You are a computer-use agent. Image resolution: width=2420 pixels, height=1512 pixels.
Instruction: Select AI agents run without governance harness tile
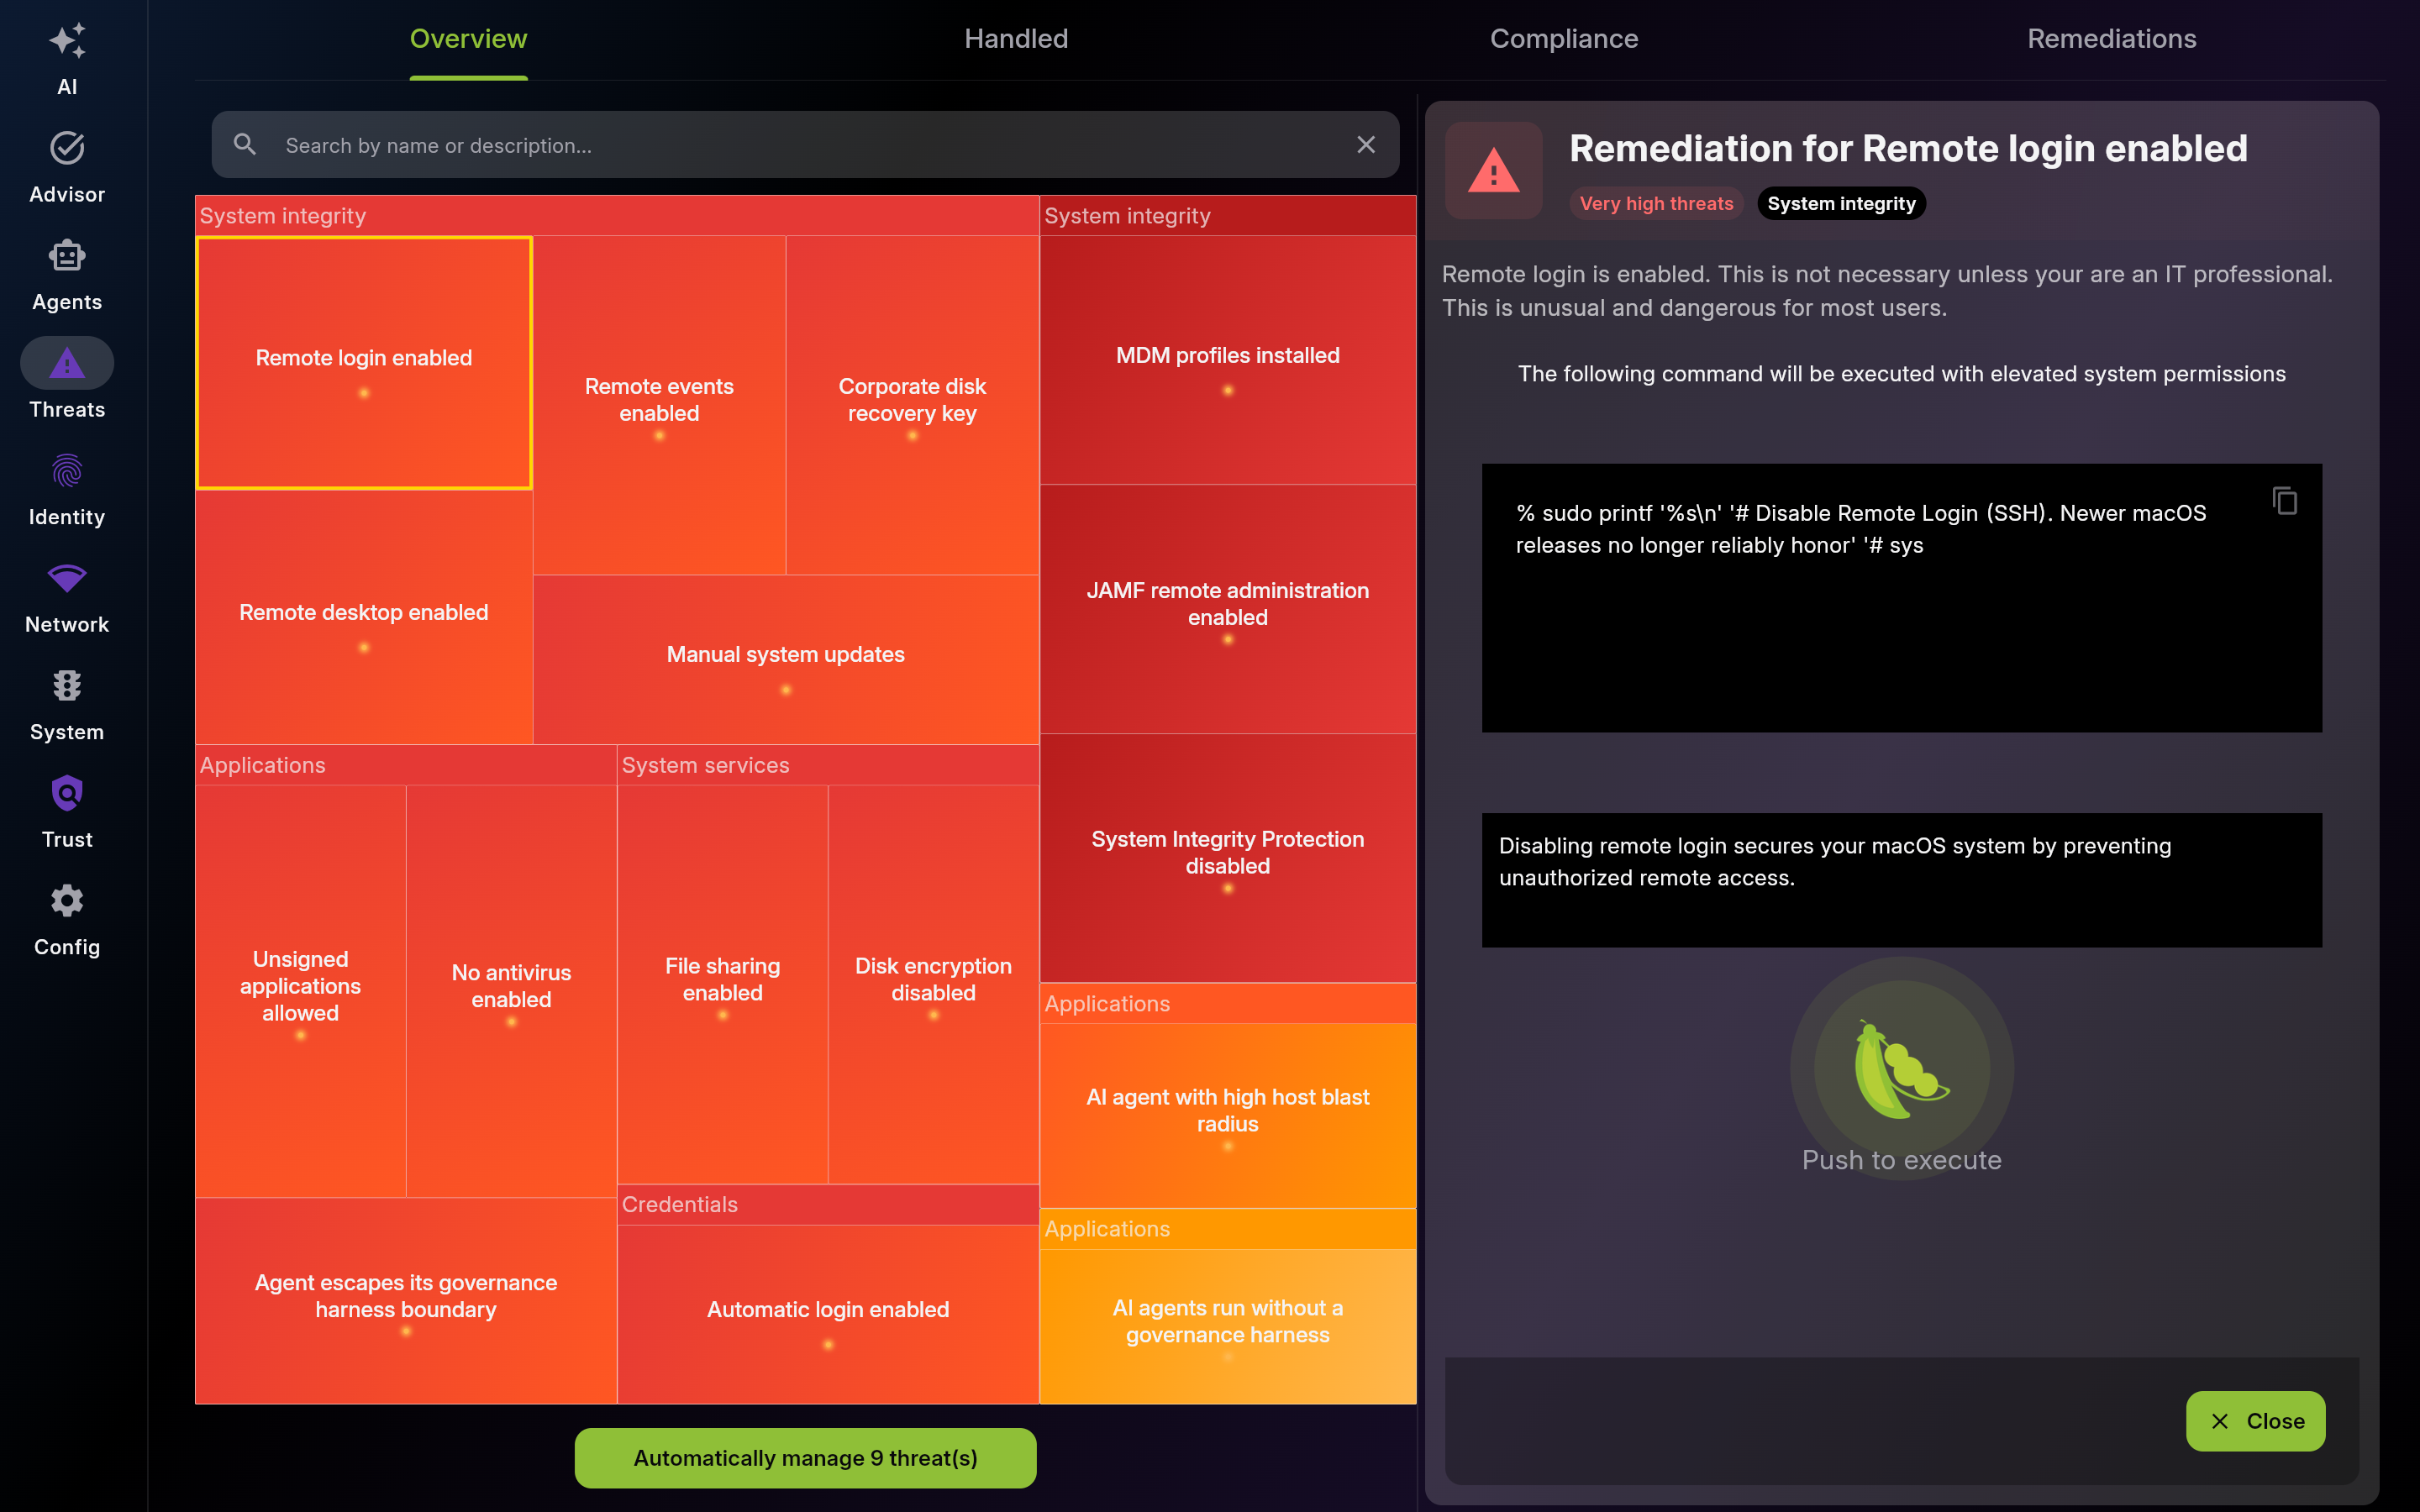point(1228,1326)
